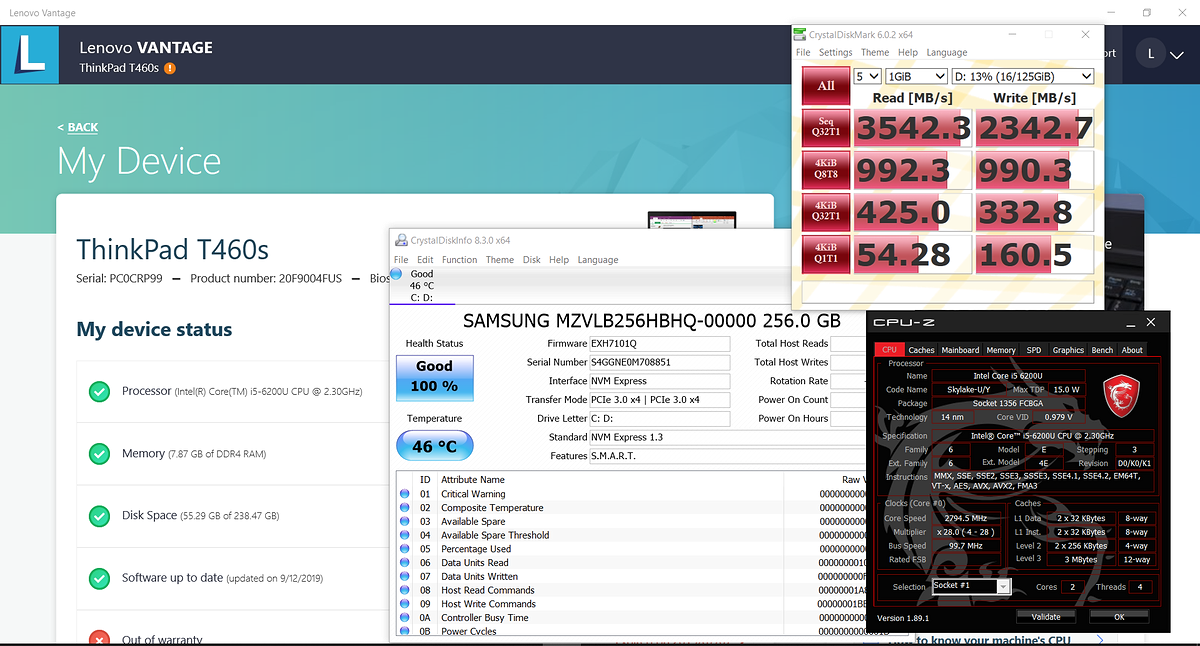Switch to the SPD tab in CPU-Z
The width and height of the screenshot is (1200, 646).
coord(1034,350)
